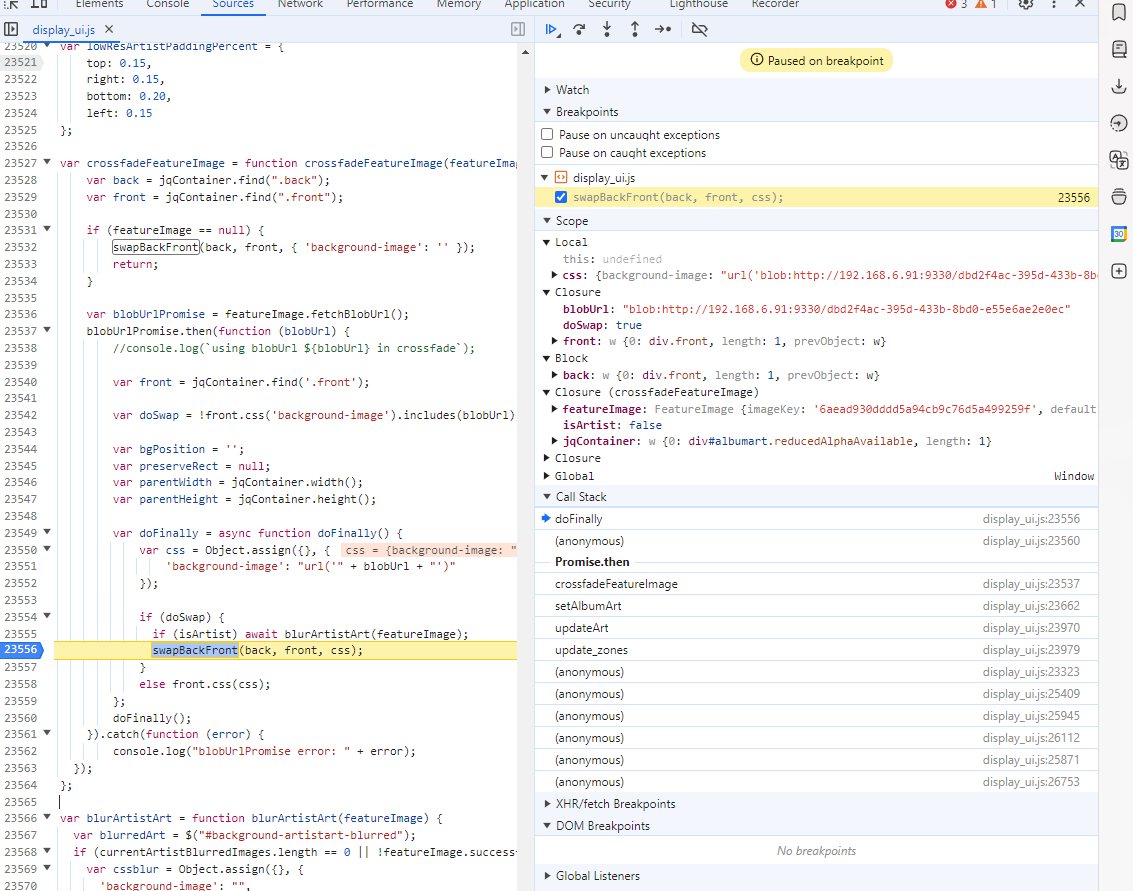Click line number 23542 in gutter
Screen dimensions: 1133x891
coord(20,416)
